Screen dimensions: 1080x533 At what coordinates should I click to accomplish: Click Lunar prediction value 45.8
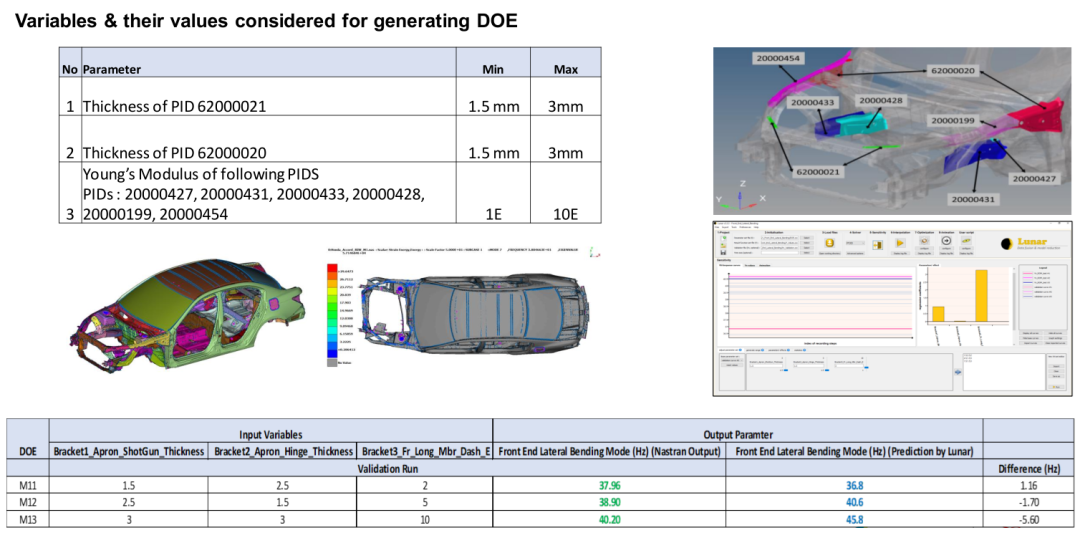pos(855,520)
